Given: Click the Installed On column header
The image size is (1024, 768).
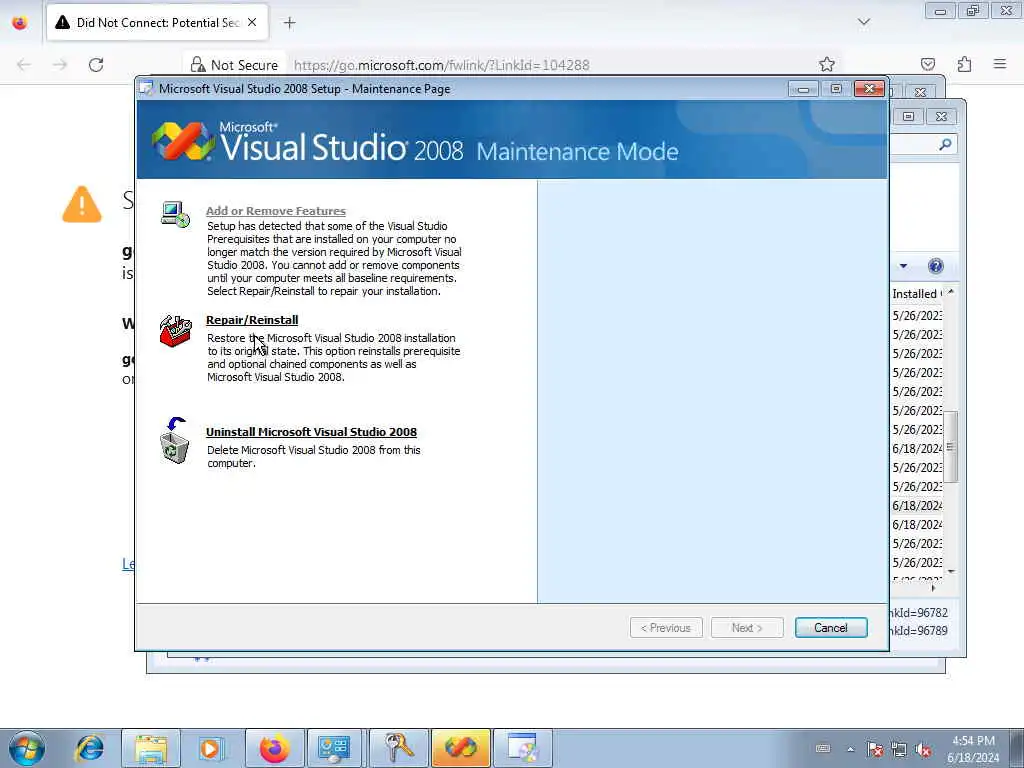Looking at the screenshot, I should pyautogui.click(x=916, y=294).
